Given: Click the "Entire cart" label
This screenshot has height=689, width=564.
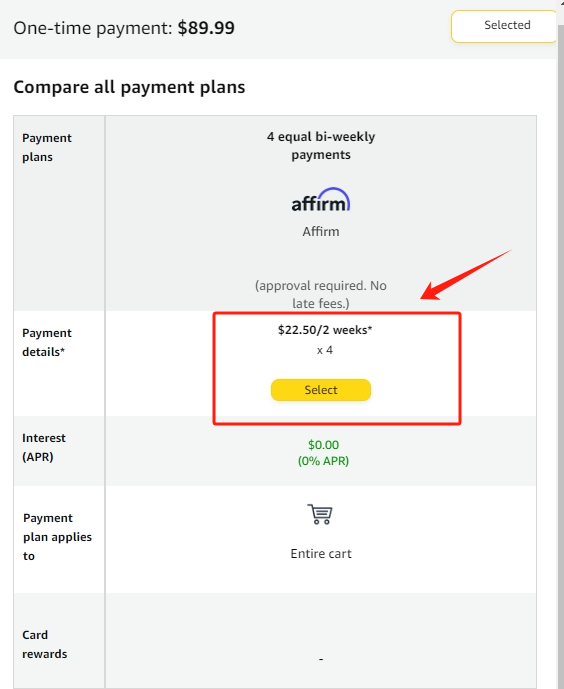Looking at the screenshot, I should [x=321, y=554].
